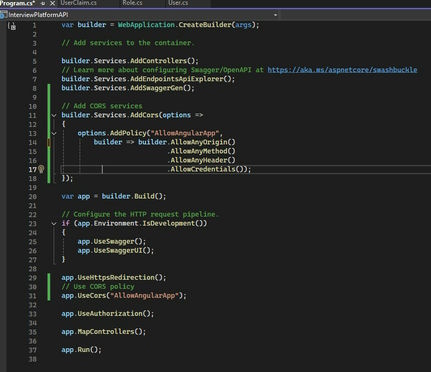Click 'app.UseCors' on line 31

pos(83,295)
